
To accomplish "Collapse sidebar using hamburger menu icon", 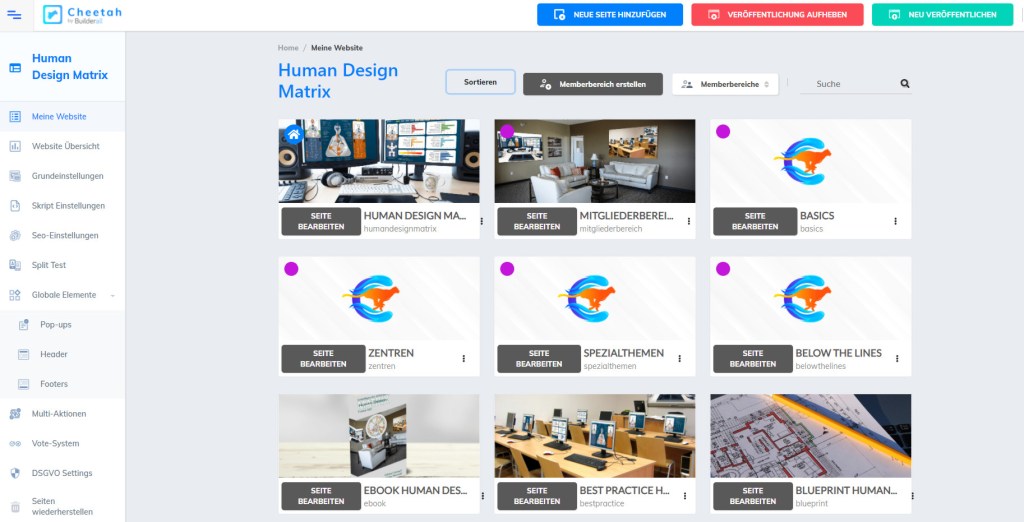I will coord(14,14).
